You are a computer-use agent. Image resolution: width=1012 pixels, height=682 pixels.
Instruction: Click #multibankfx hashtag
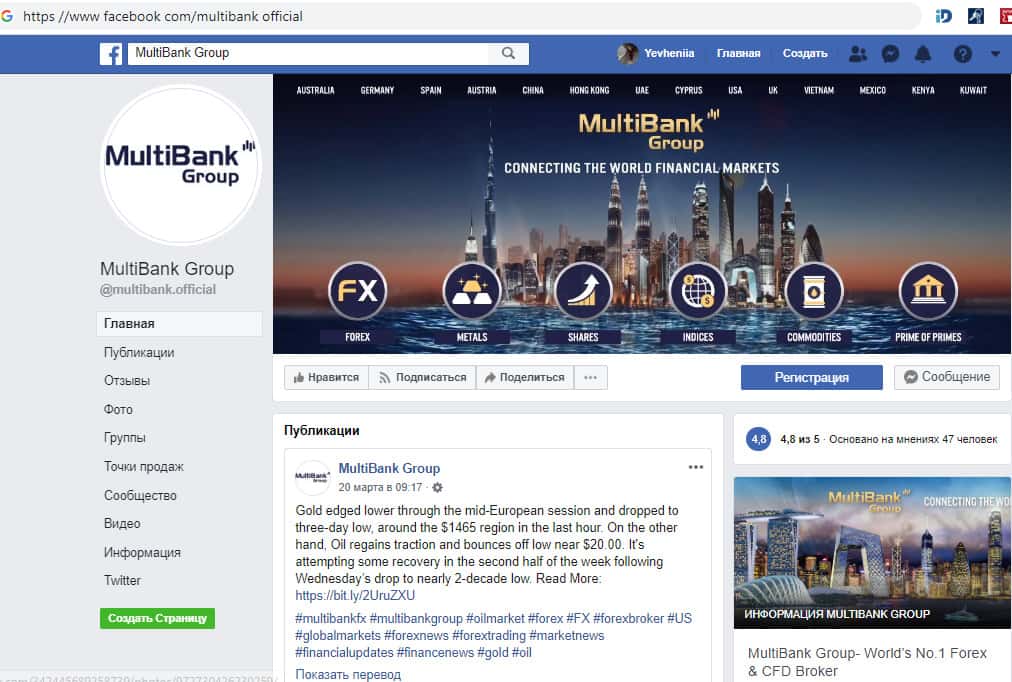click(x=330, y=618)
